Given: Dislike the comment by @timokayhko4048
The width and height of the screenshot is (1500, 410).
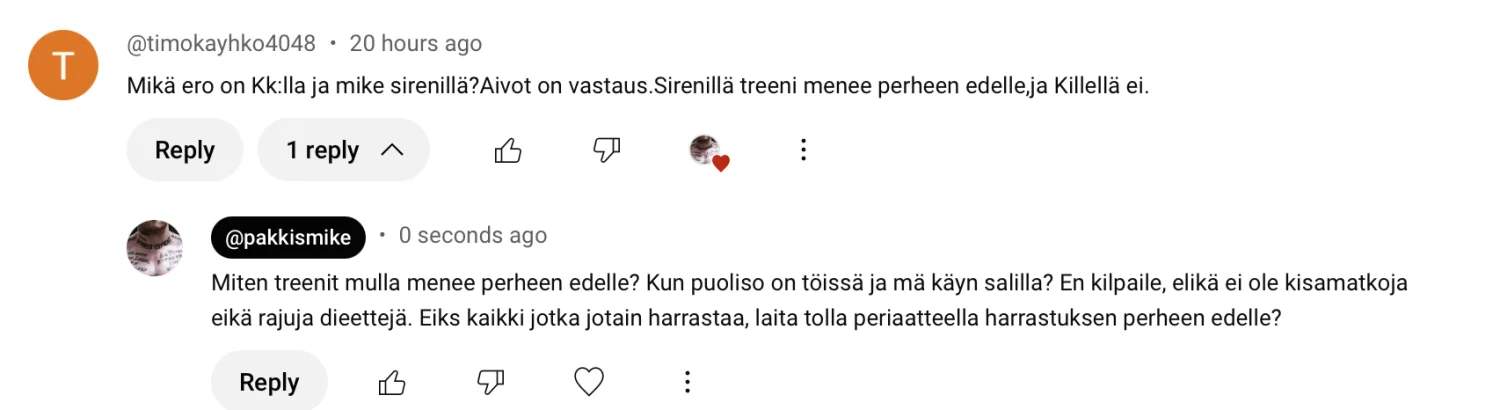Looking at the screenshot, I should pos(607,151).
